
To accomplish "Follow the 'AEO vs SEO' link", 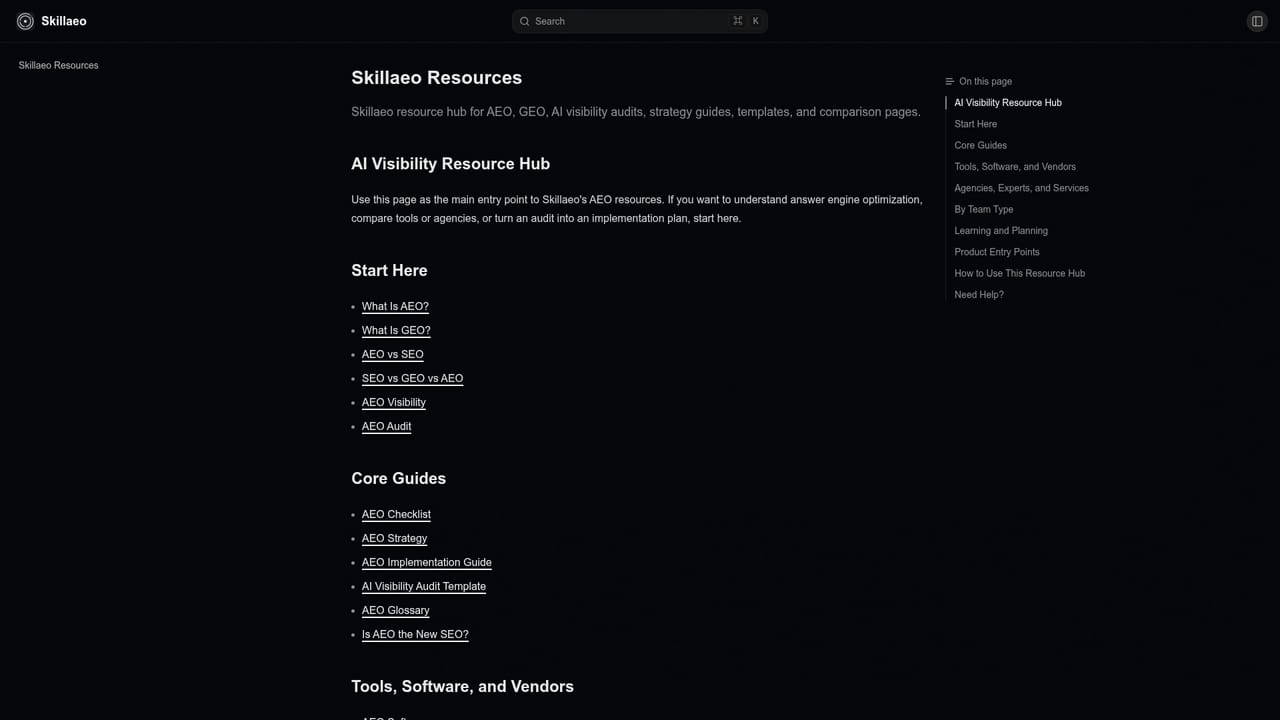I will tap(393, 355).
